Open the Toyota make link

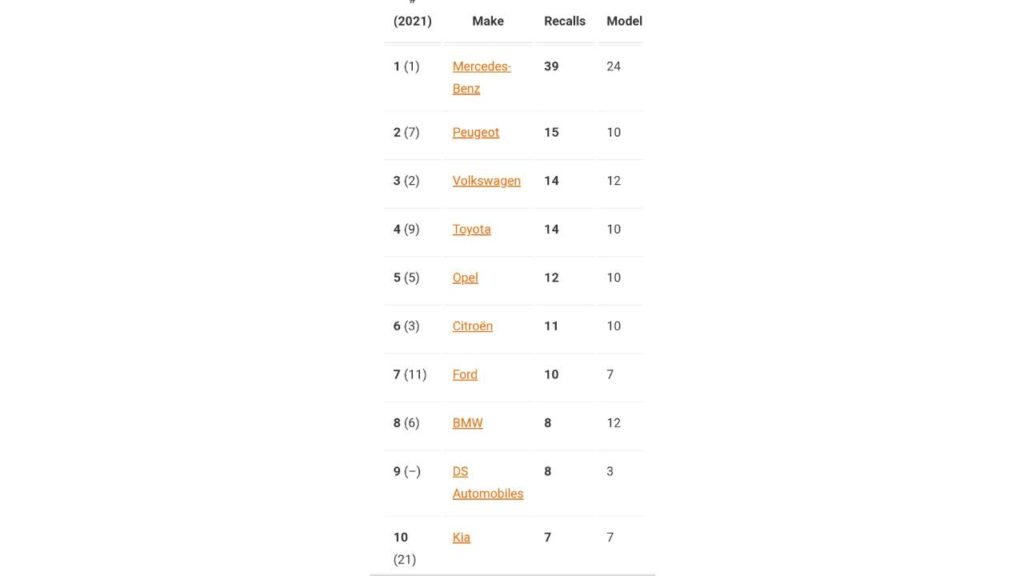pyautogui.click(x=471, y=229)
